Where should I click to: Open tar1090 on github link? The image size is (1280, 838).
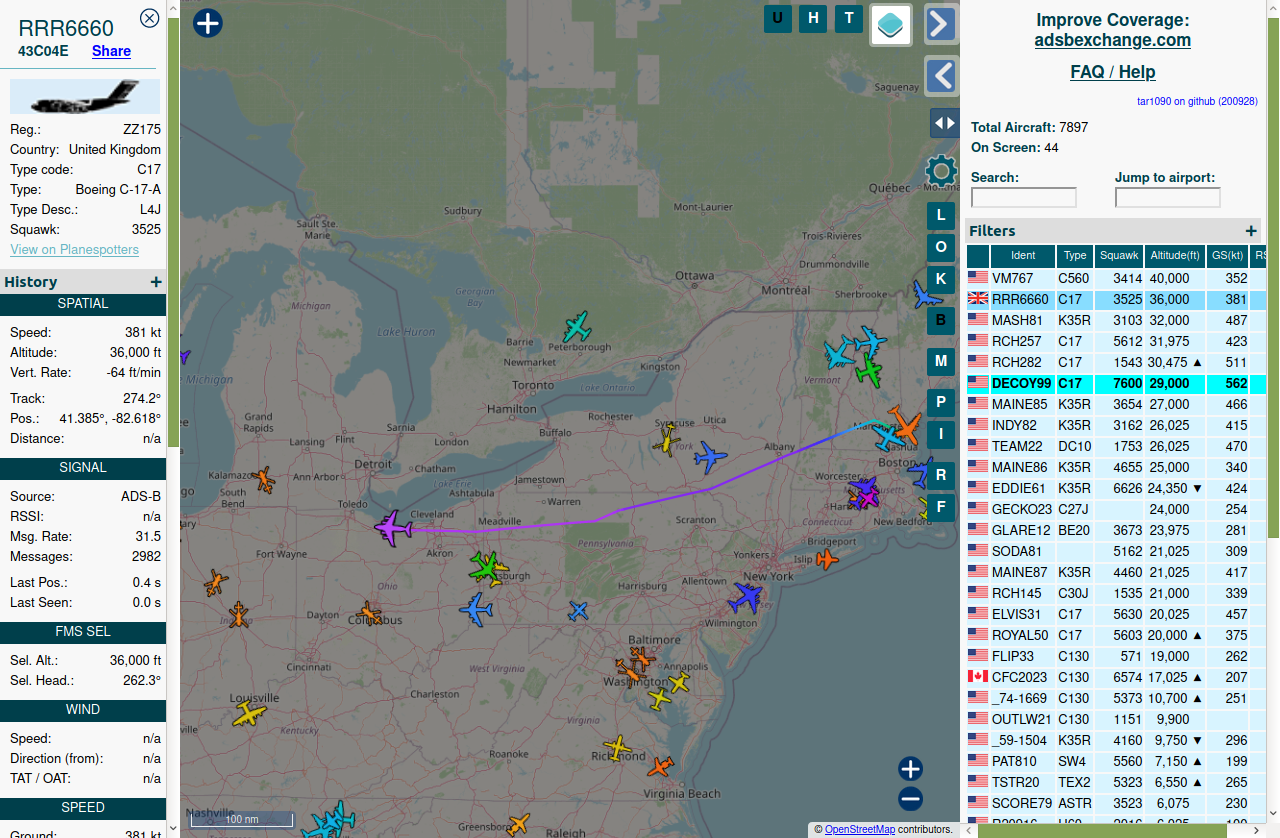tap(1197, 101)
